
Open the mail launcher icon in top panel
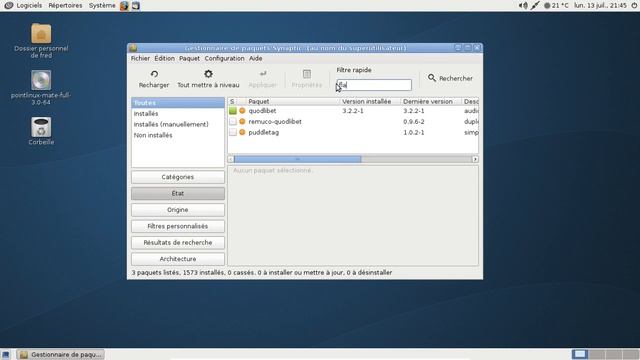136,6
